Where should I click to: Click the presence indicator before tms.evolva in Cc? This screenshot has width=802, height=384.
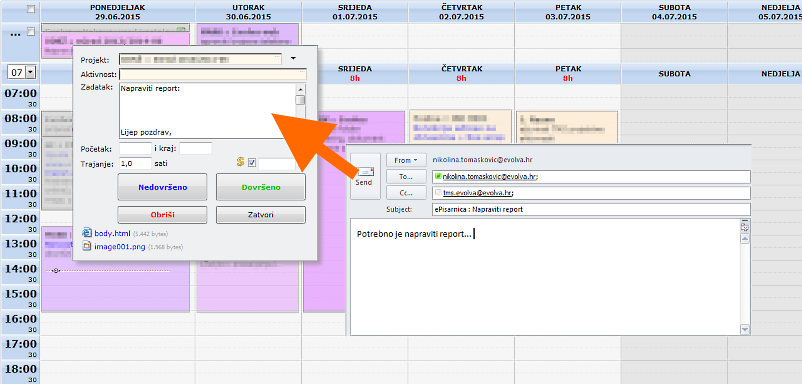tap(438, 193)
